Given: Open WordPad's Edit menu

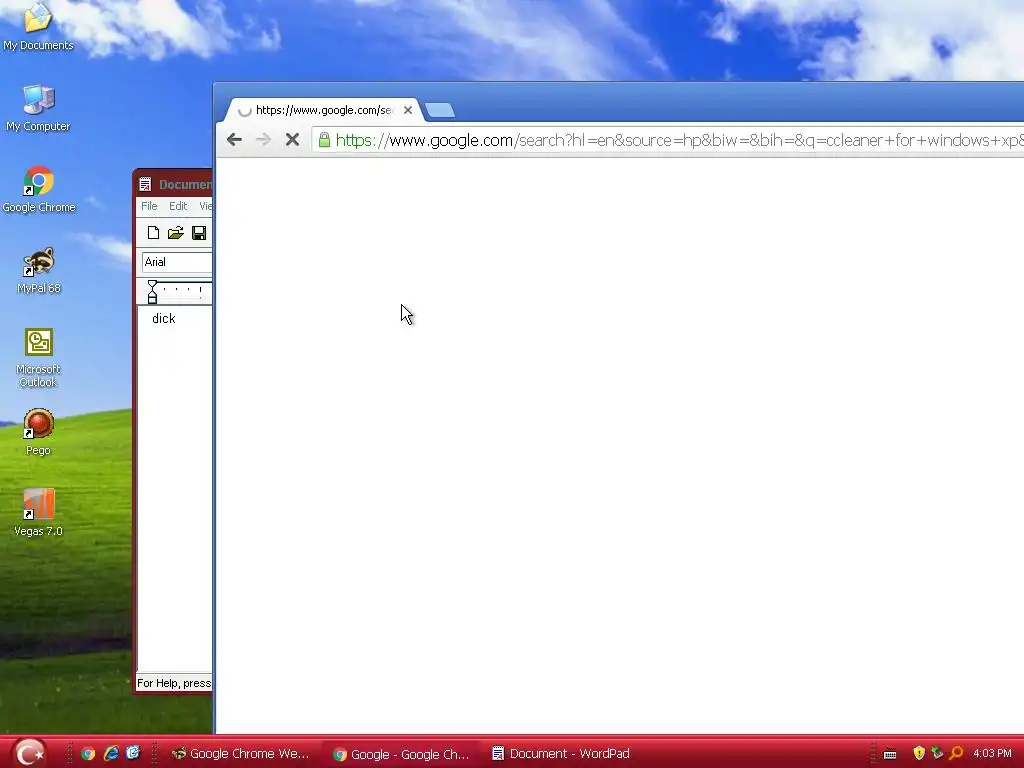Looking at the screenshot, I should pos(178,206).
